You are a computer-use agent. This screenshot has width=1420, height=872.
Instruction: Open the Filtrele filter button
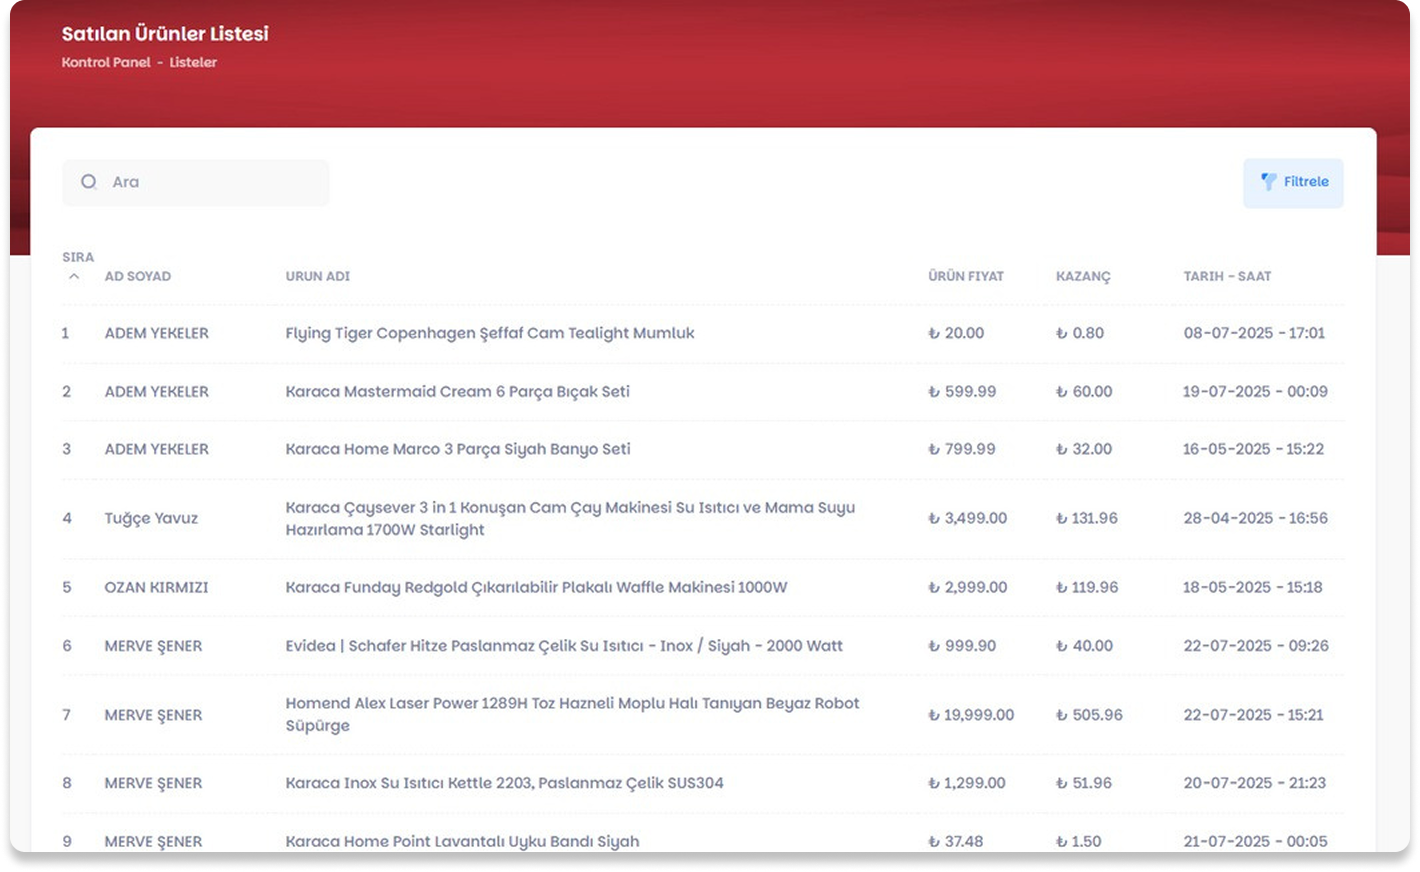(1293, 183)
